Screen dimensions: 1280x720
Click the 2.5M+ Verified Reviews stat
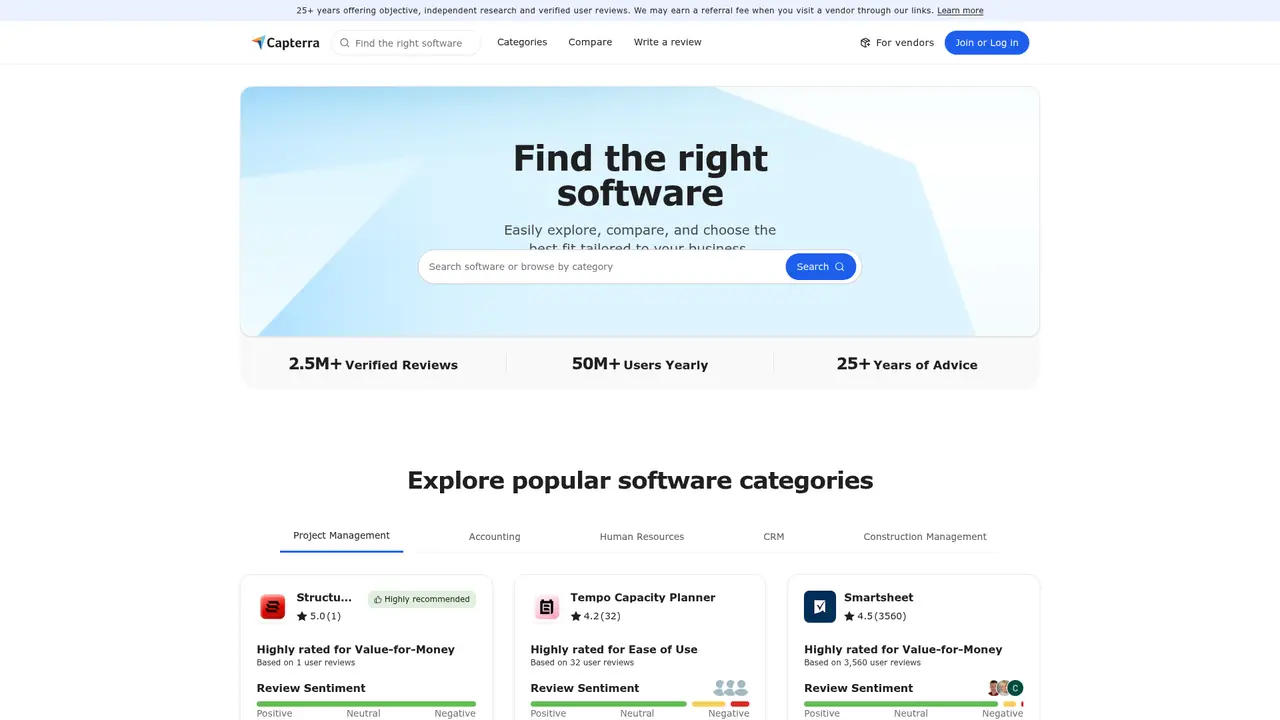click(373, 364)
